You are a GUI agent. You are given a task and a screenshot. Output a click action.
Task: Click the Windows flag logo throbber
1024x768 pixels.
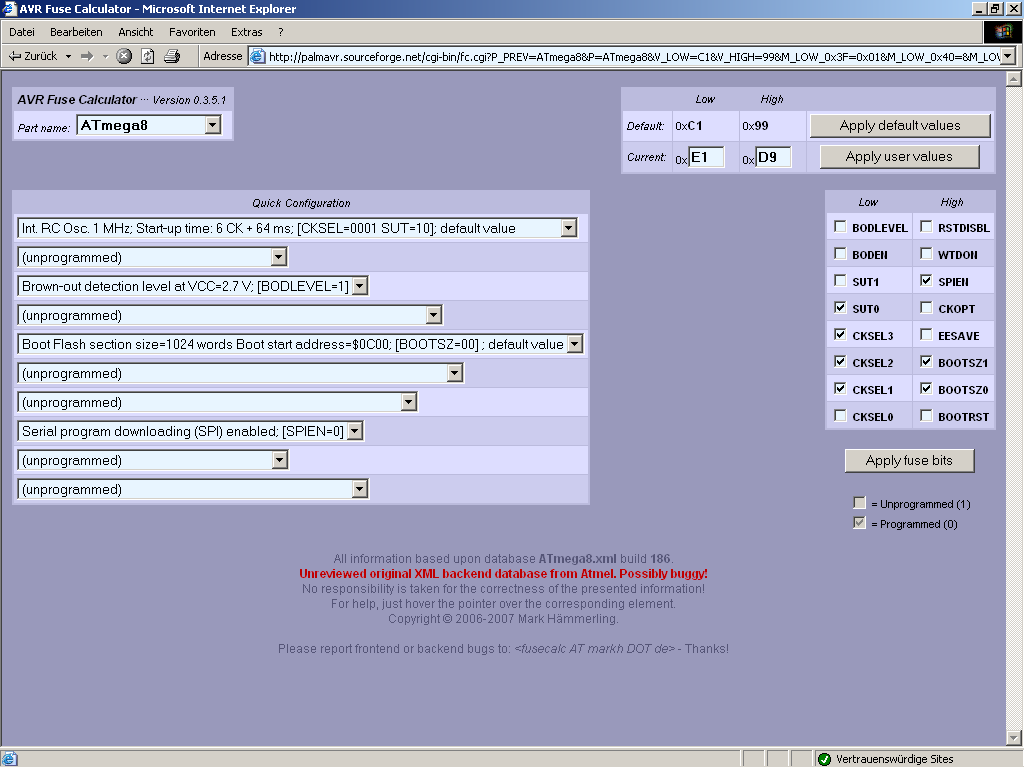click(x=1002, y=32)
